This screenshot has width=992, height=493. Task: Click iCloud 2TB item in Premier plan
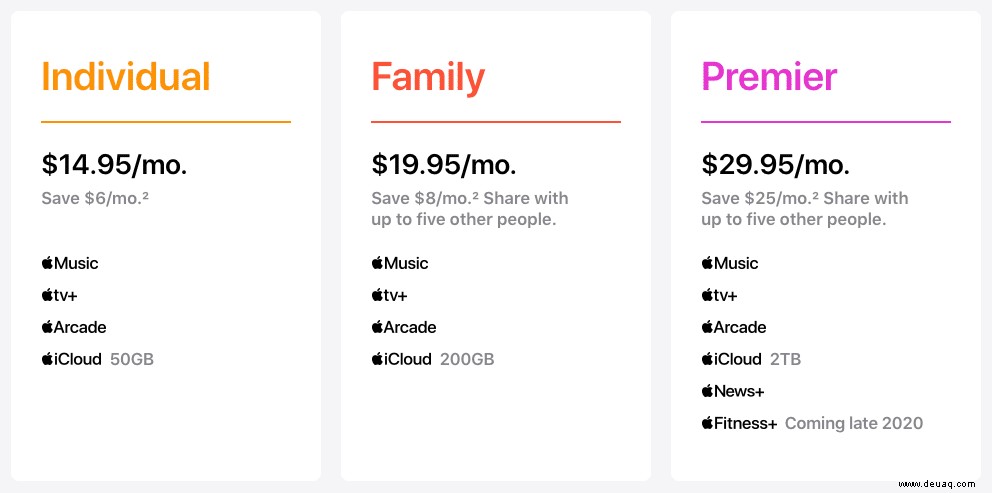pyautogui.click(x=752, y=359)
